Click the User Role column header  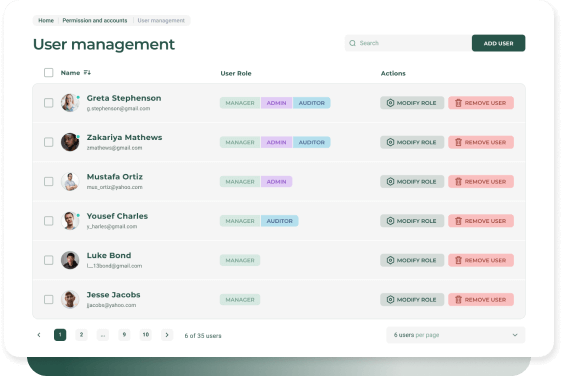click(236, 73)
